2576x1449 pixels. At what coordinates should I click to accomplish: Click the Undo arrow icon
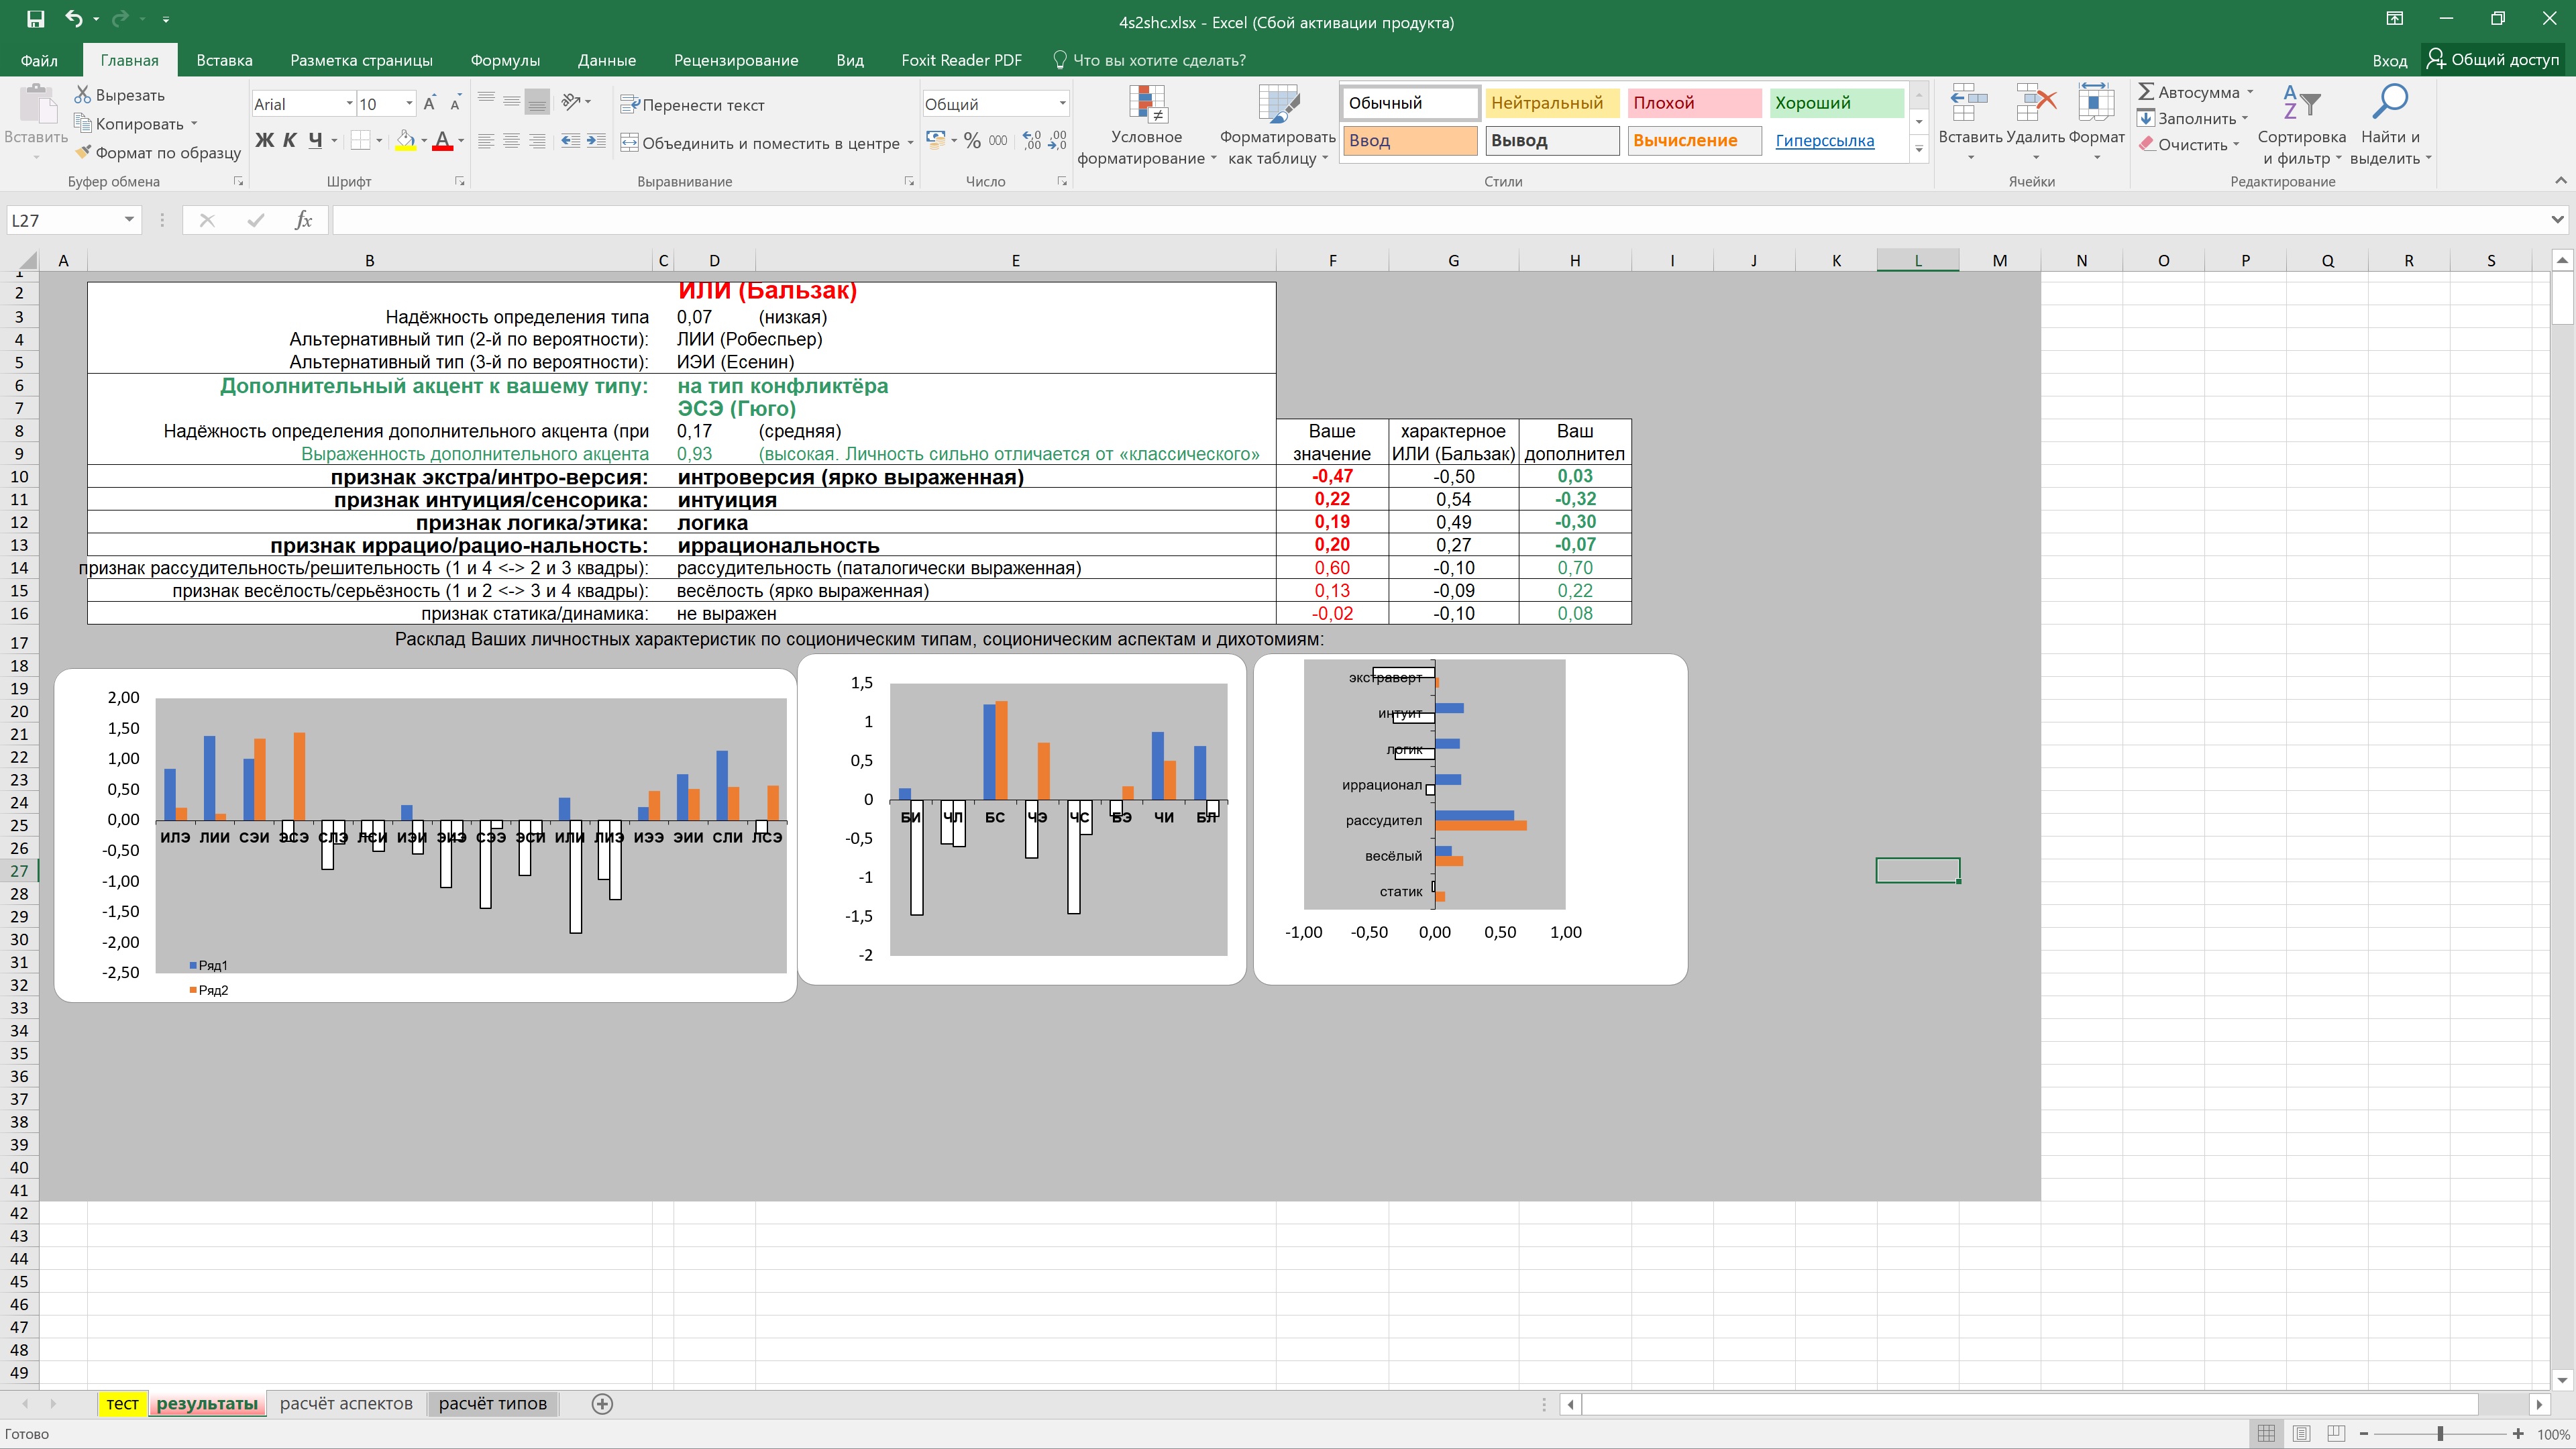tap(73, 19)
